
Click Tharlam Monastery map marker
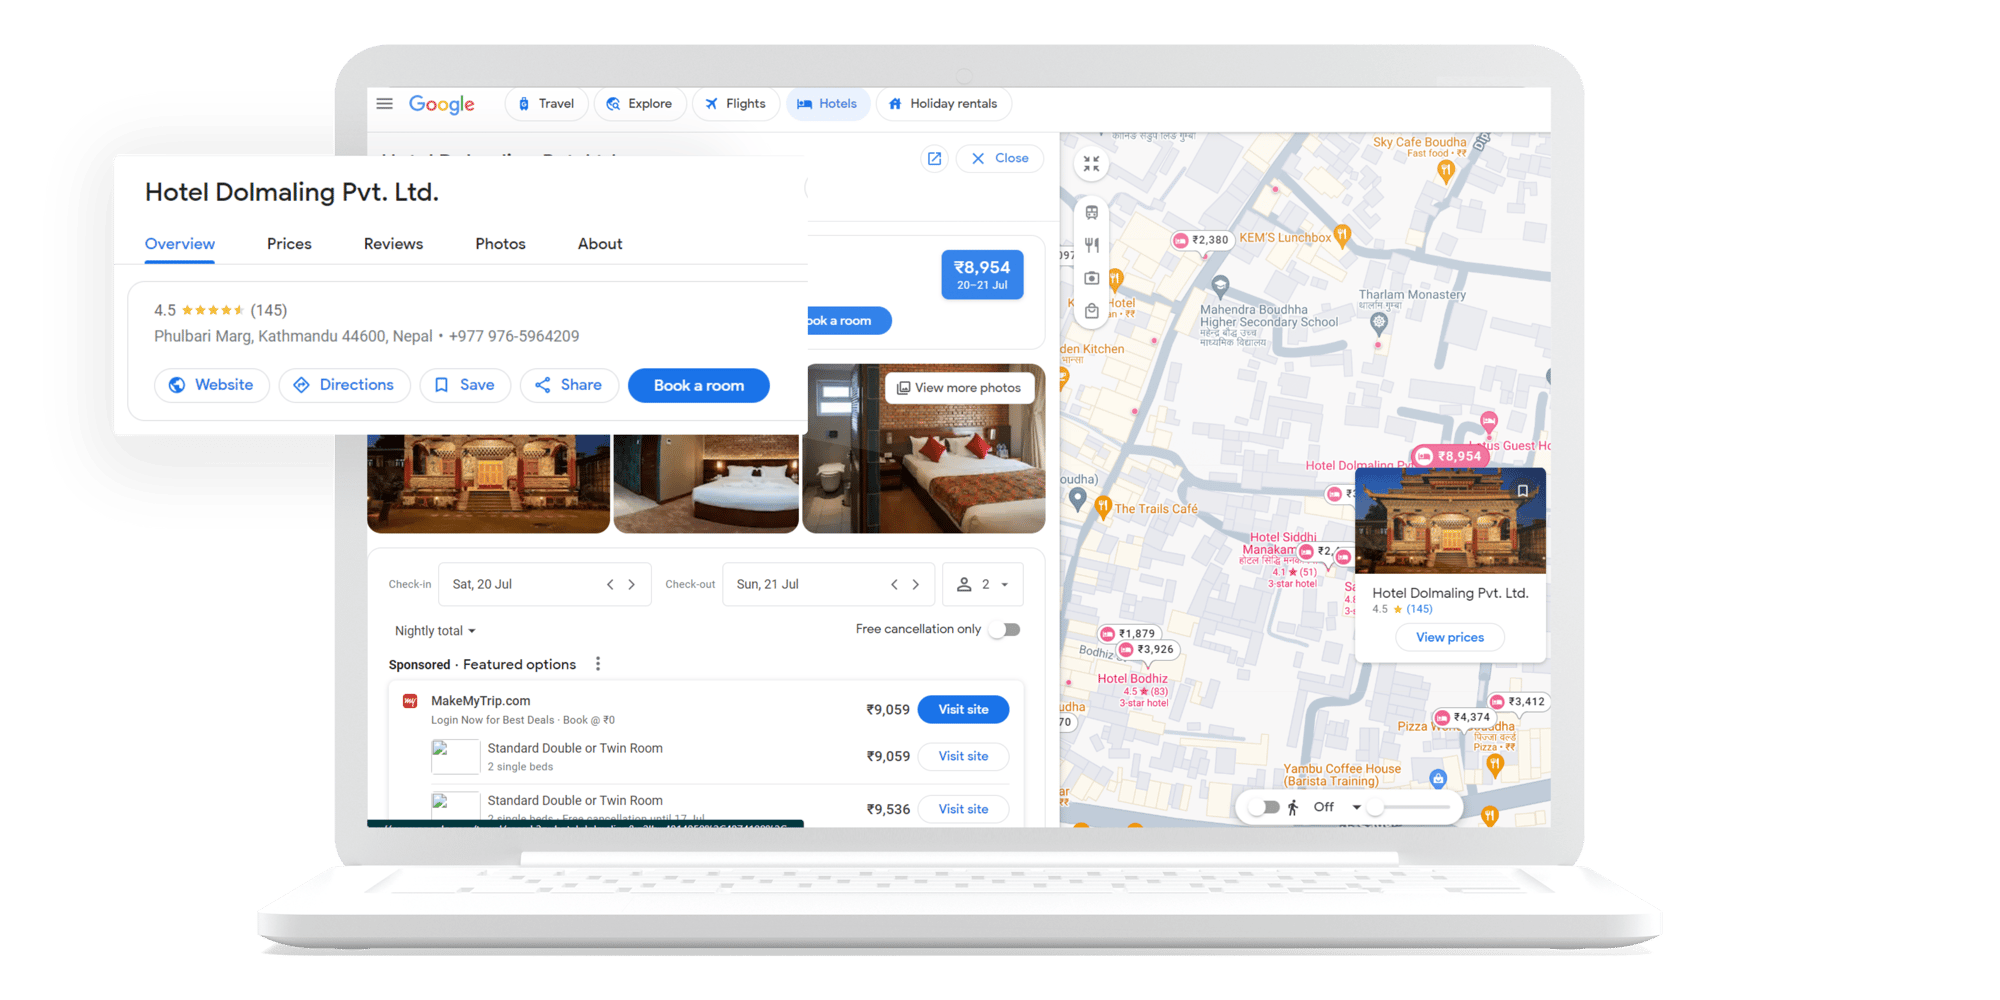pyautogui.click(x=1379, y=323)
